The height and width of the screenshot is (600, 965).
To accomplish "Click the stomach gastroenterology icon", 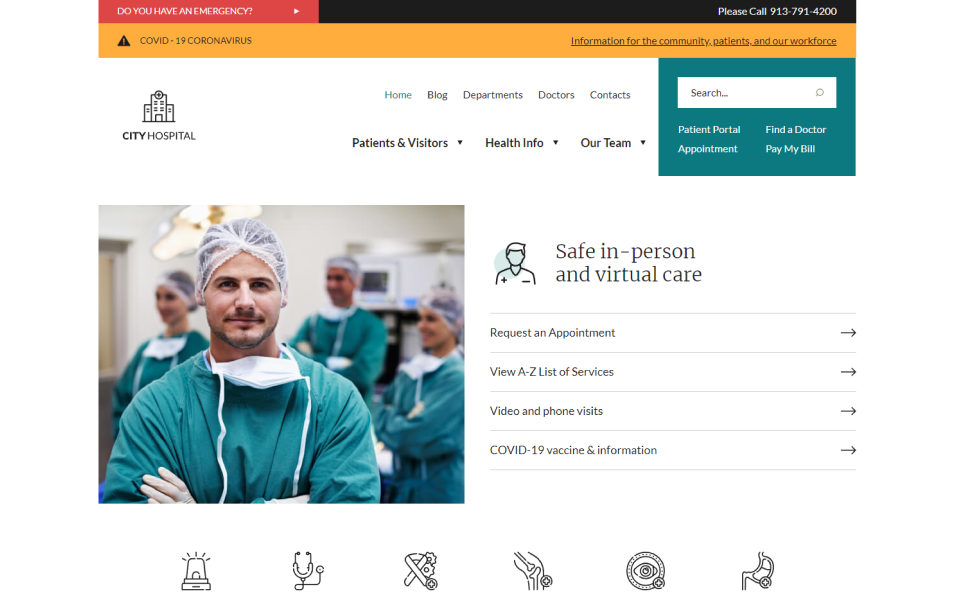I will 757,571.
